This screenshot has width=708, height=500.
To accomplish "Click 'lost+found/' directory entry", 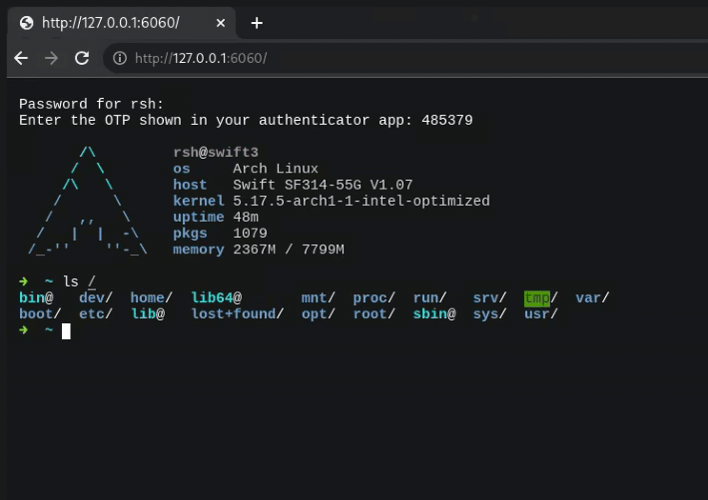I will (x=238, y=314).
